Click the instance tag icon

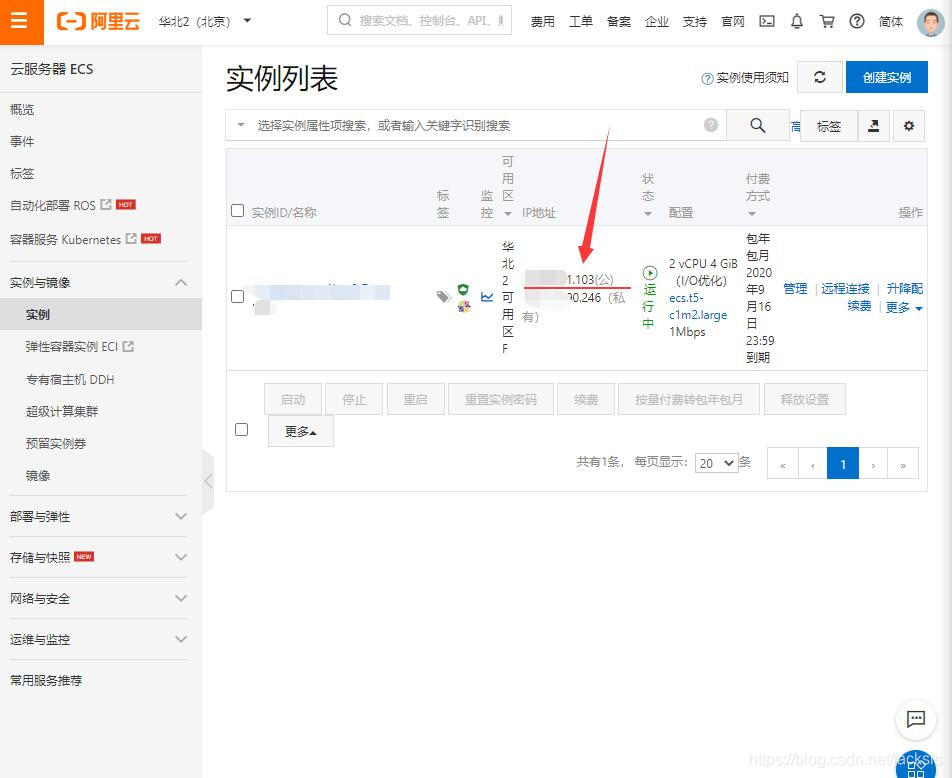[x=444, y=296]
